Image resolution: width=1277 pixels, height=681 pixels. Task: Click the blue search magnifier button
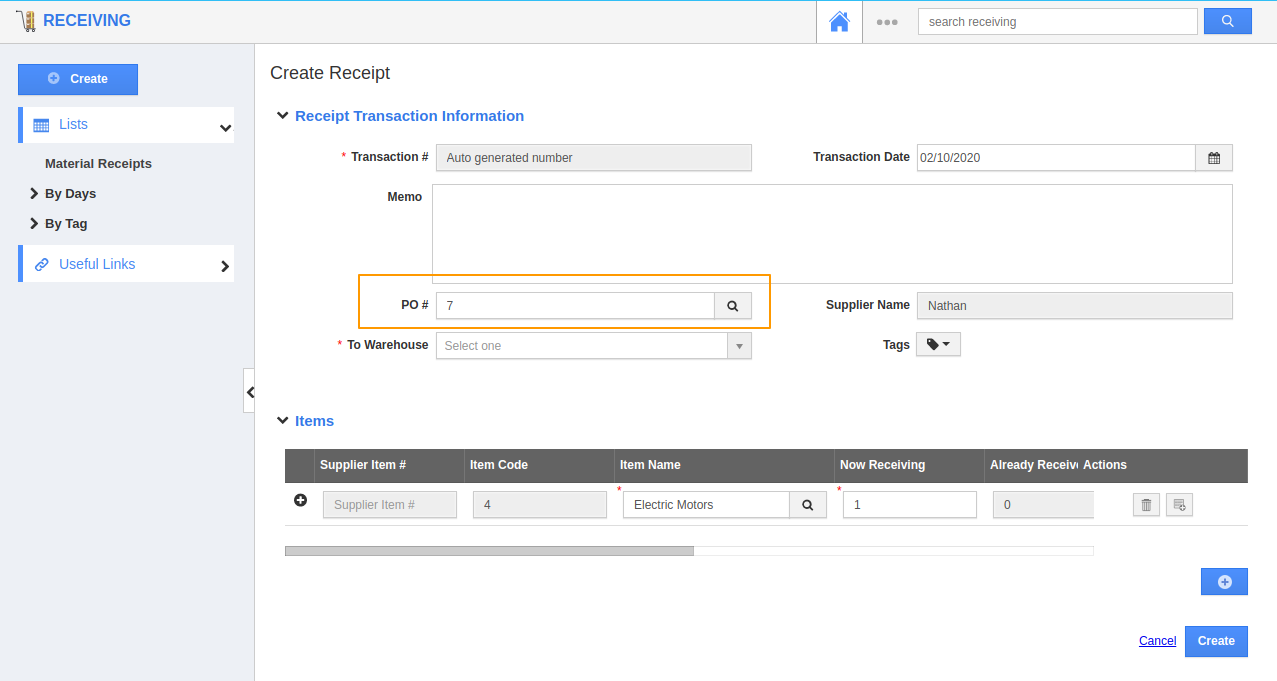pos(1227,20)
